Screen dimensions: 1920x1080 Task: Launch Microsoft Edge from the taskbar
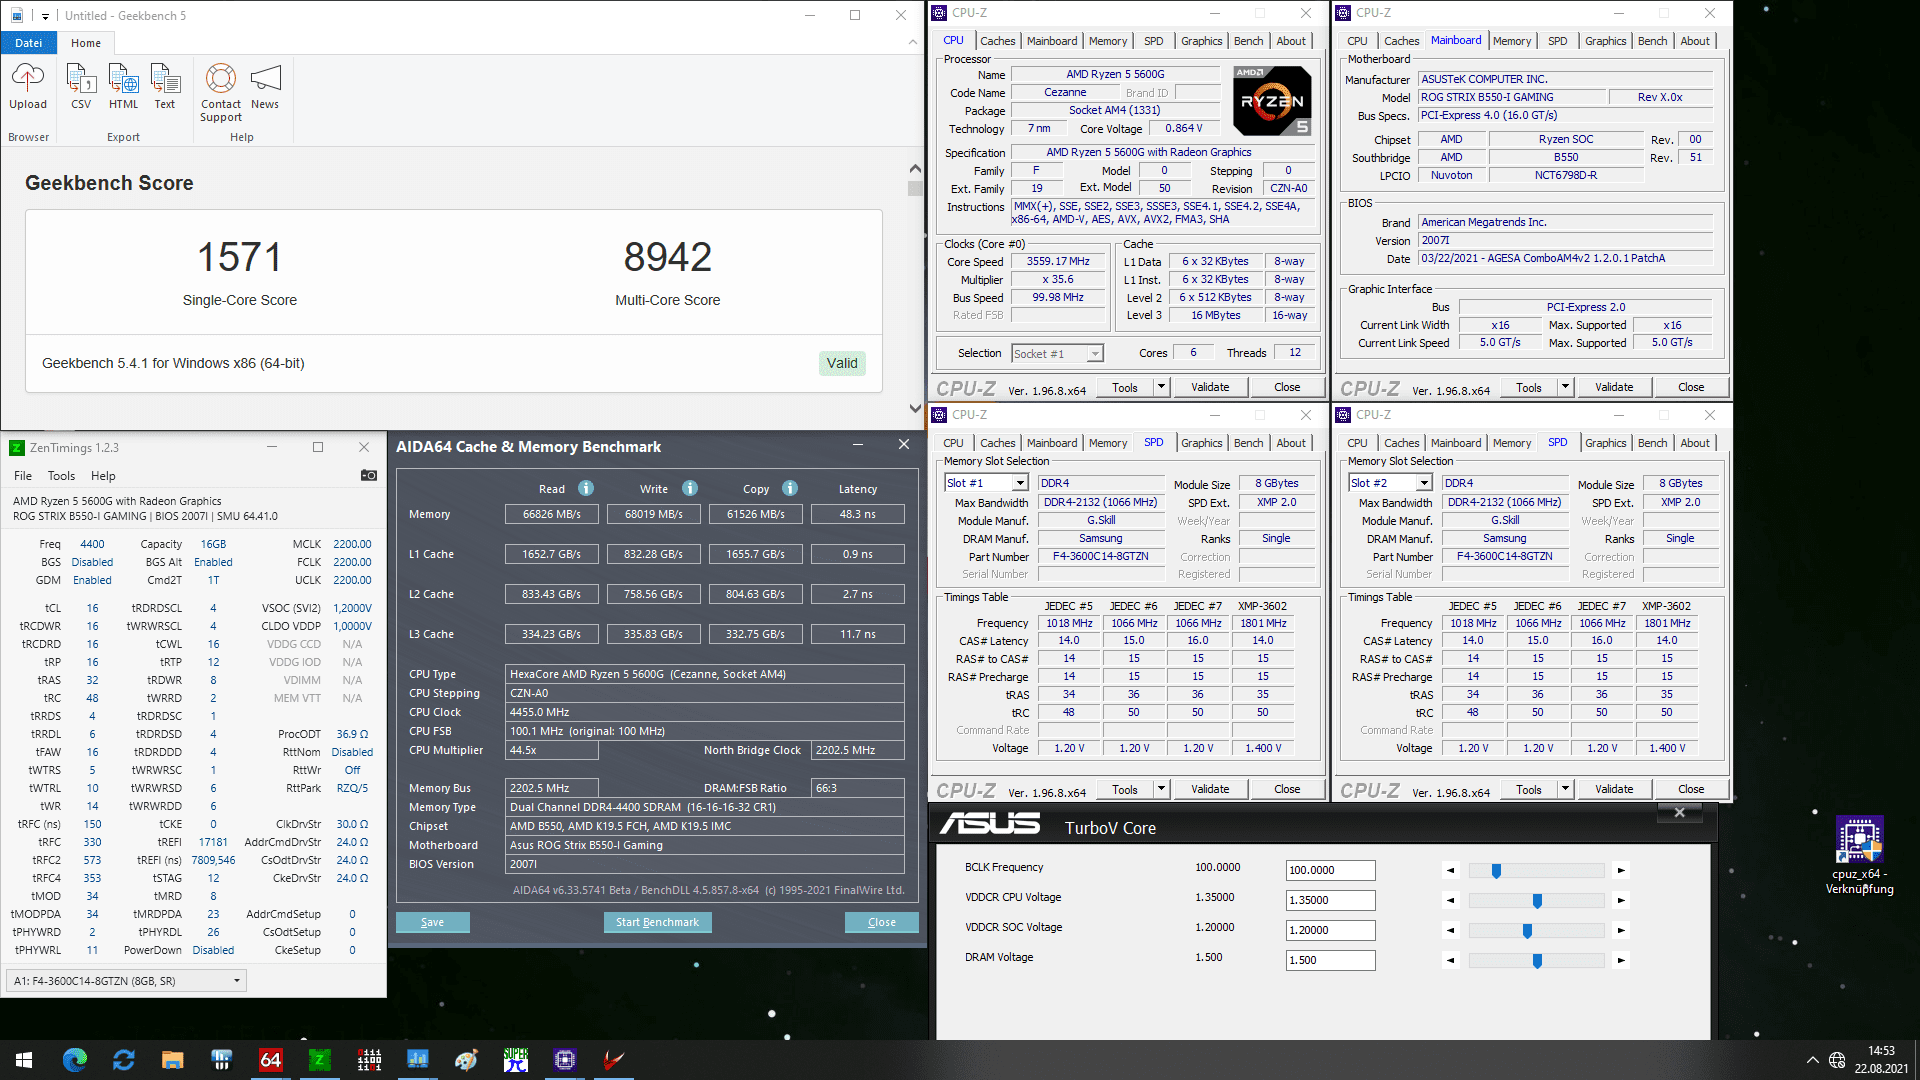pyautogui.click(x=74, y=1060)
